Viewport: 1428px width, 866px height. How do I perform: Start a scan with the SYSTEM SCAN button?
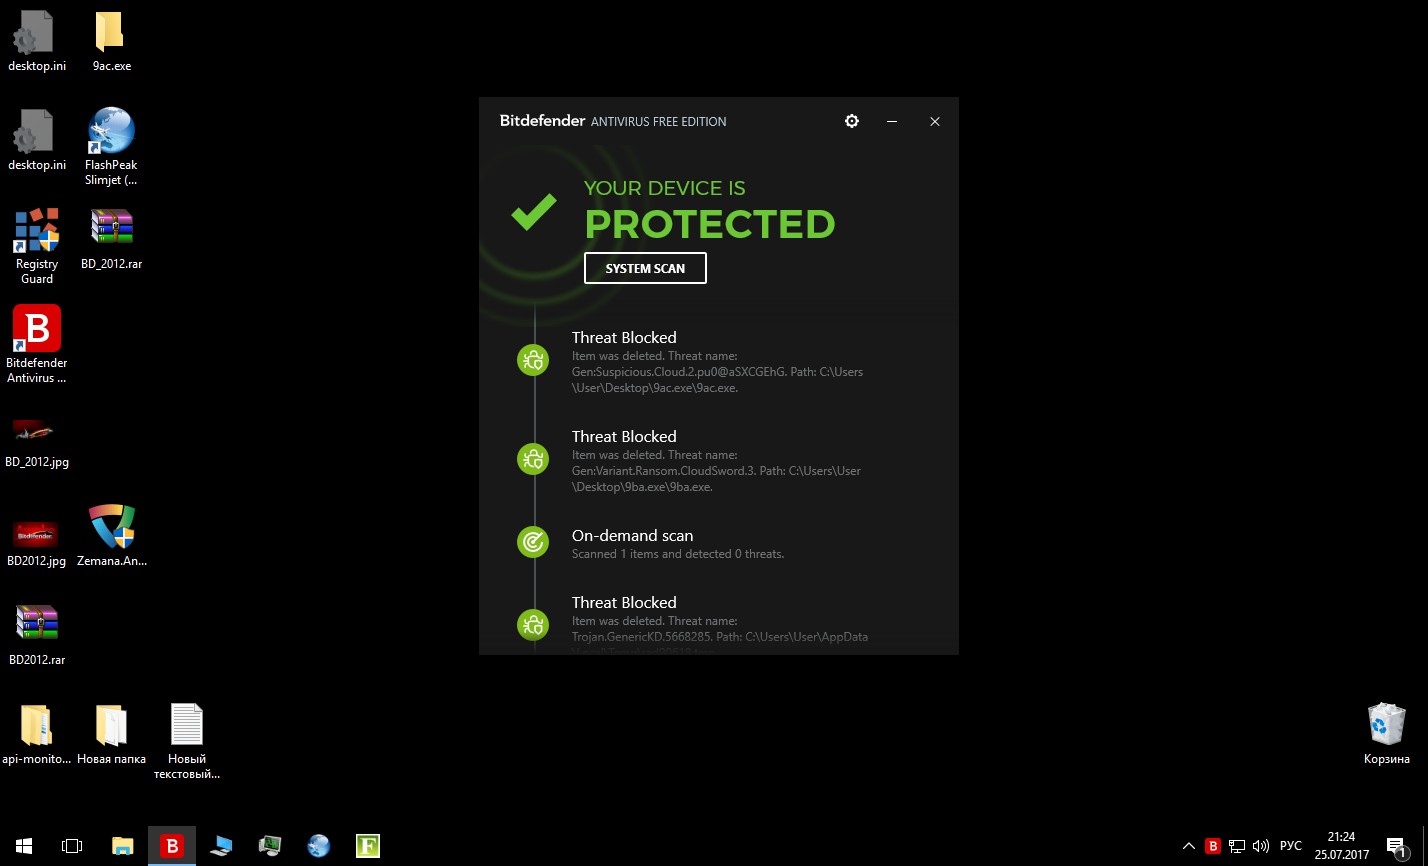click(x=645, y=268)
